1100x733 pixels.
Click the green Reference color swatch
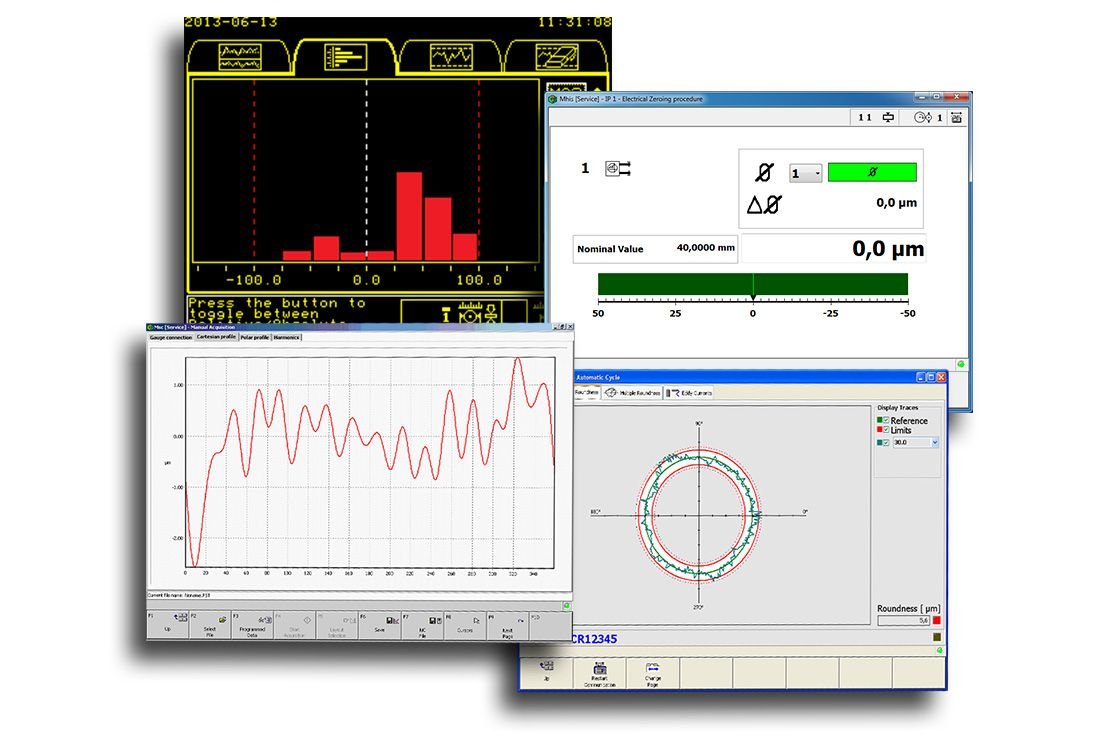point(879,420)
